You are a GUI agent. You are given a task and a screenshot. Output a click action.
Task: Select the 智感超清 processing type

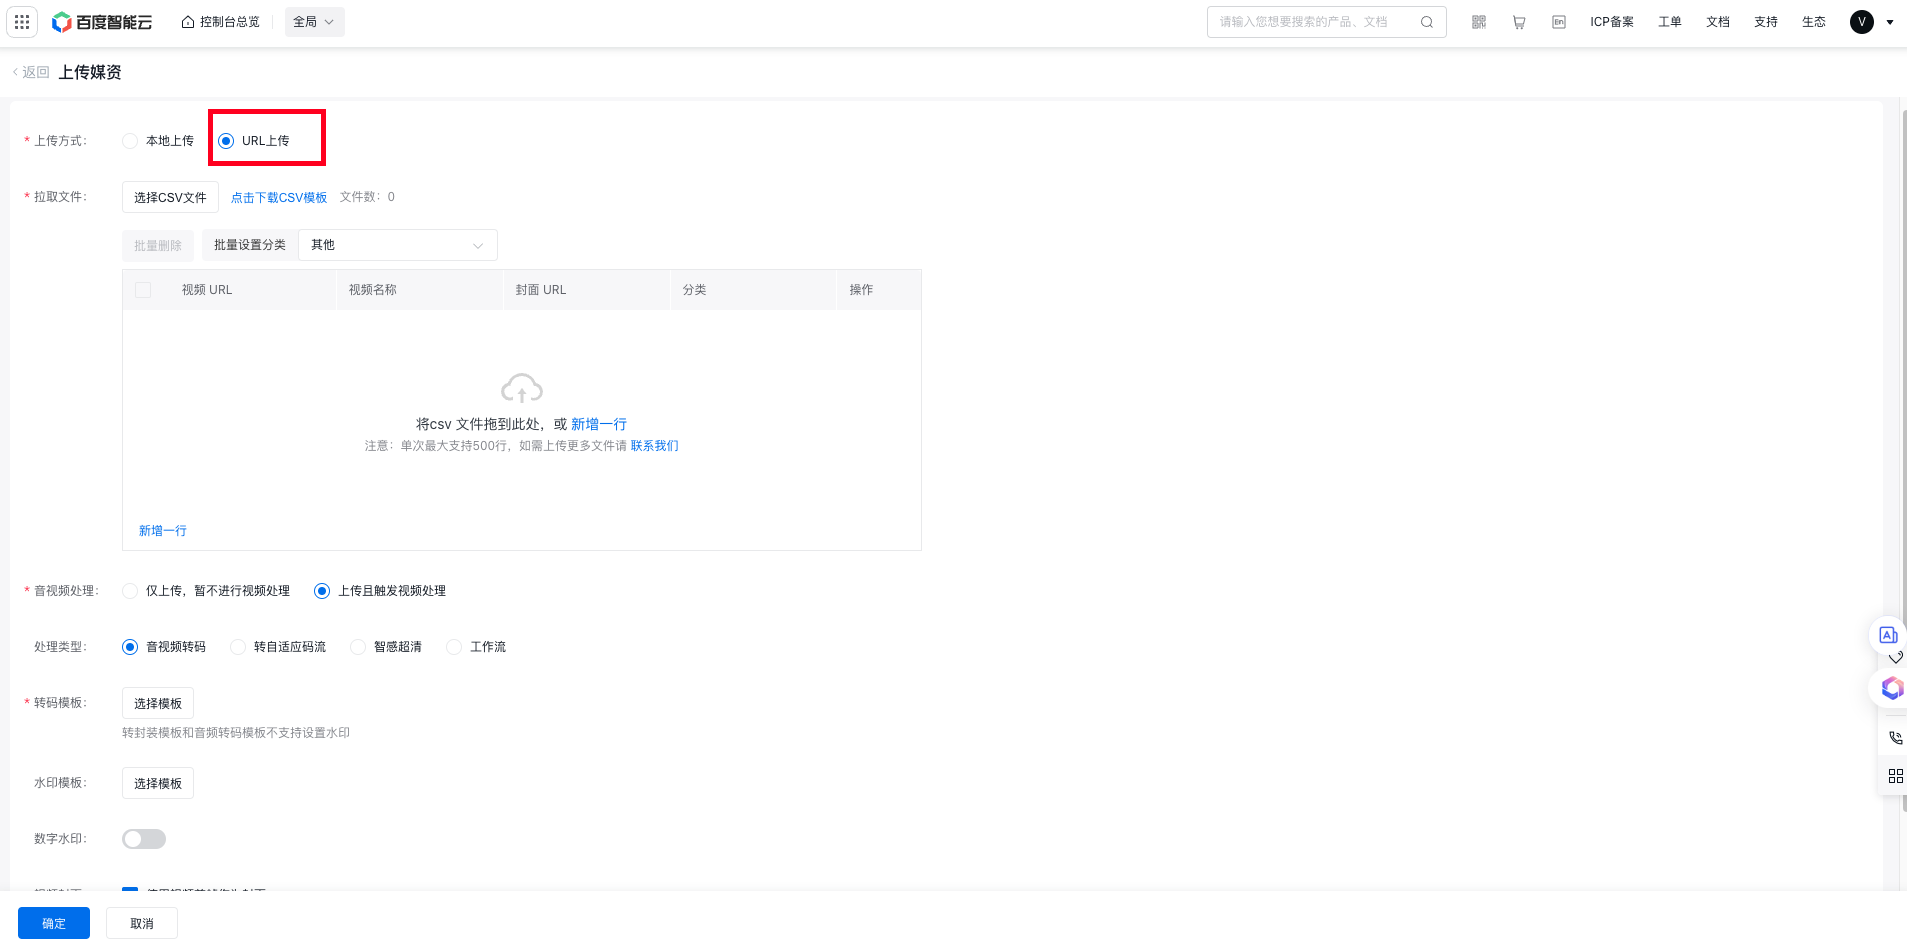click(386, 647)
